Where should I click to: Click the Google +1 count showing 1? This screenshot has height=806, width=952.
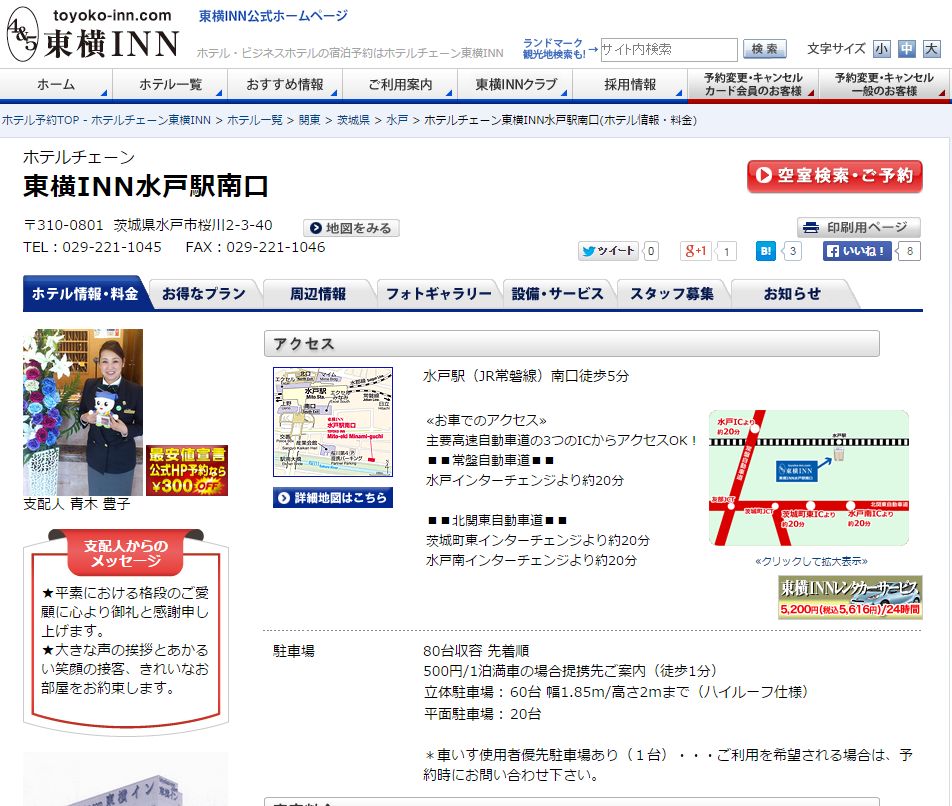click(726, 251)
